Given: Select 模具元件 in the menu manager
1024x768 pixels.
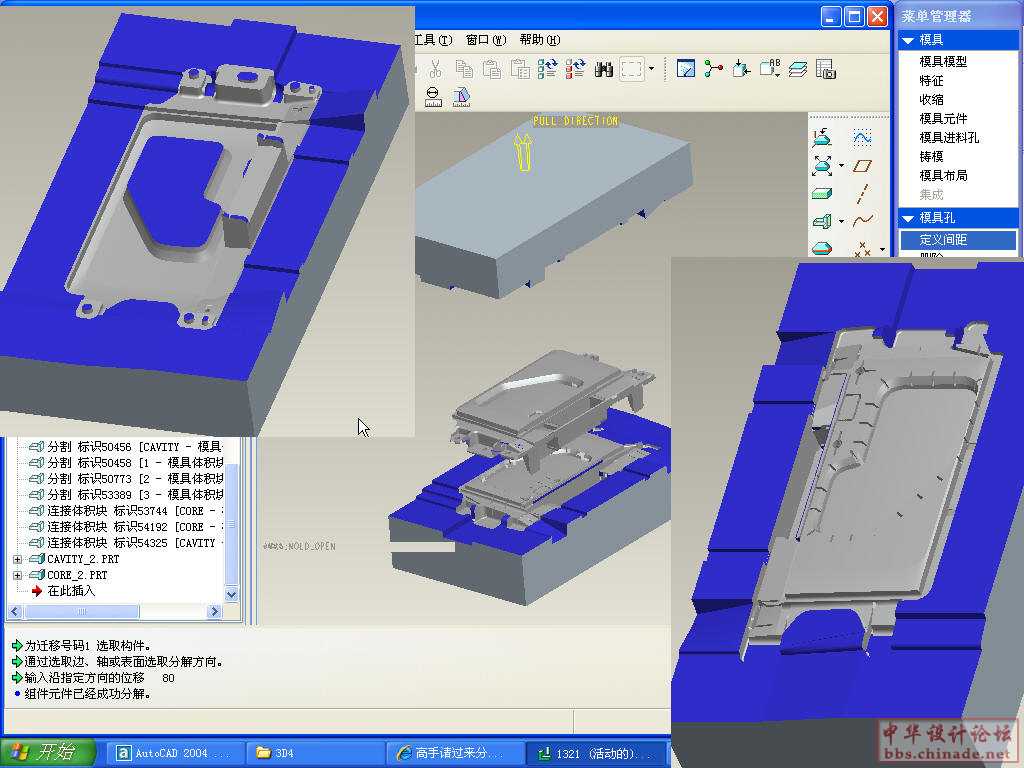Looking at the screenshot, I should tap(943, 118).
